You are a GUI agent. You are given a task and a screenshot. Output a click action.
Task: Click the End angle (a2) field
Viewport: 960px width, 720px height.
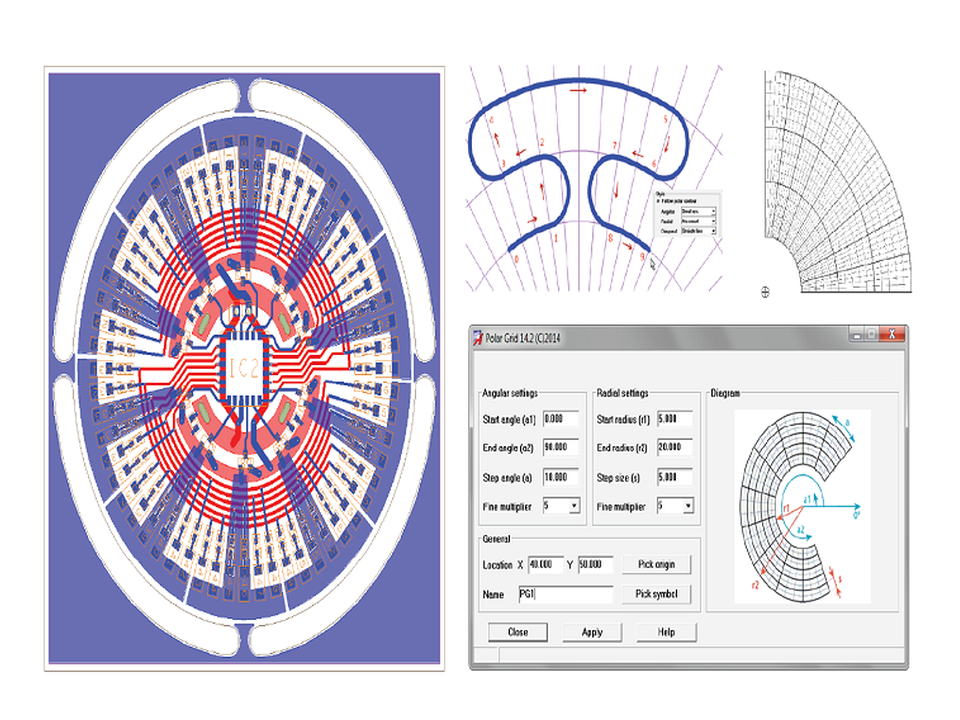point(561,448)
